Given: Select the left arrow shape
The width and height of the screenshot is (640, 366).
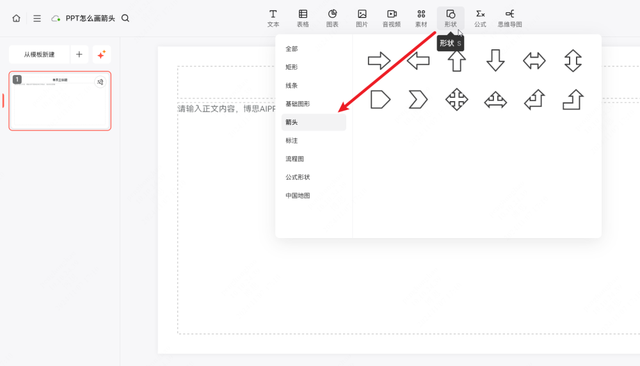Looking at the screenshot, I should [x=418, y=61].
